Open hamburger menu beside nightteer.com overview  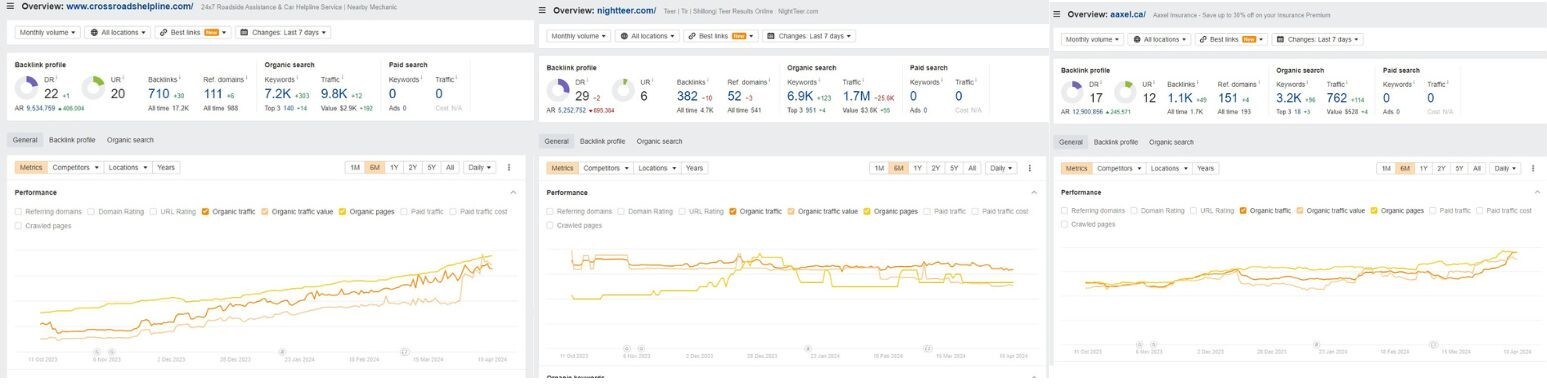[542, 10]
